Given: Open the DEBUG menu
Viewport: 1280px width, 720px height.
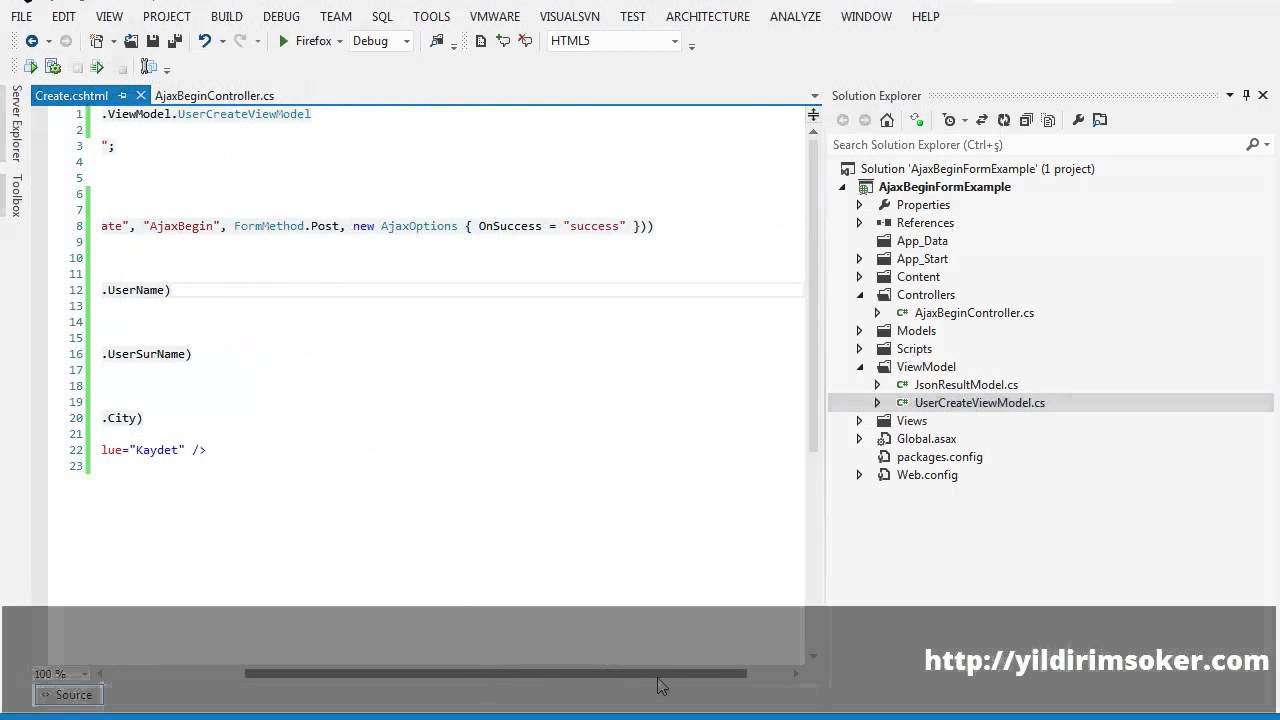Looking at the screenshot, I should (x=281, y=16).
